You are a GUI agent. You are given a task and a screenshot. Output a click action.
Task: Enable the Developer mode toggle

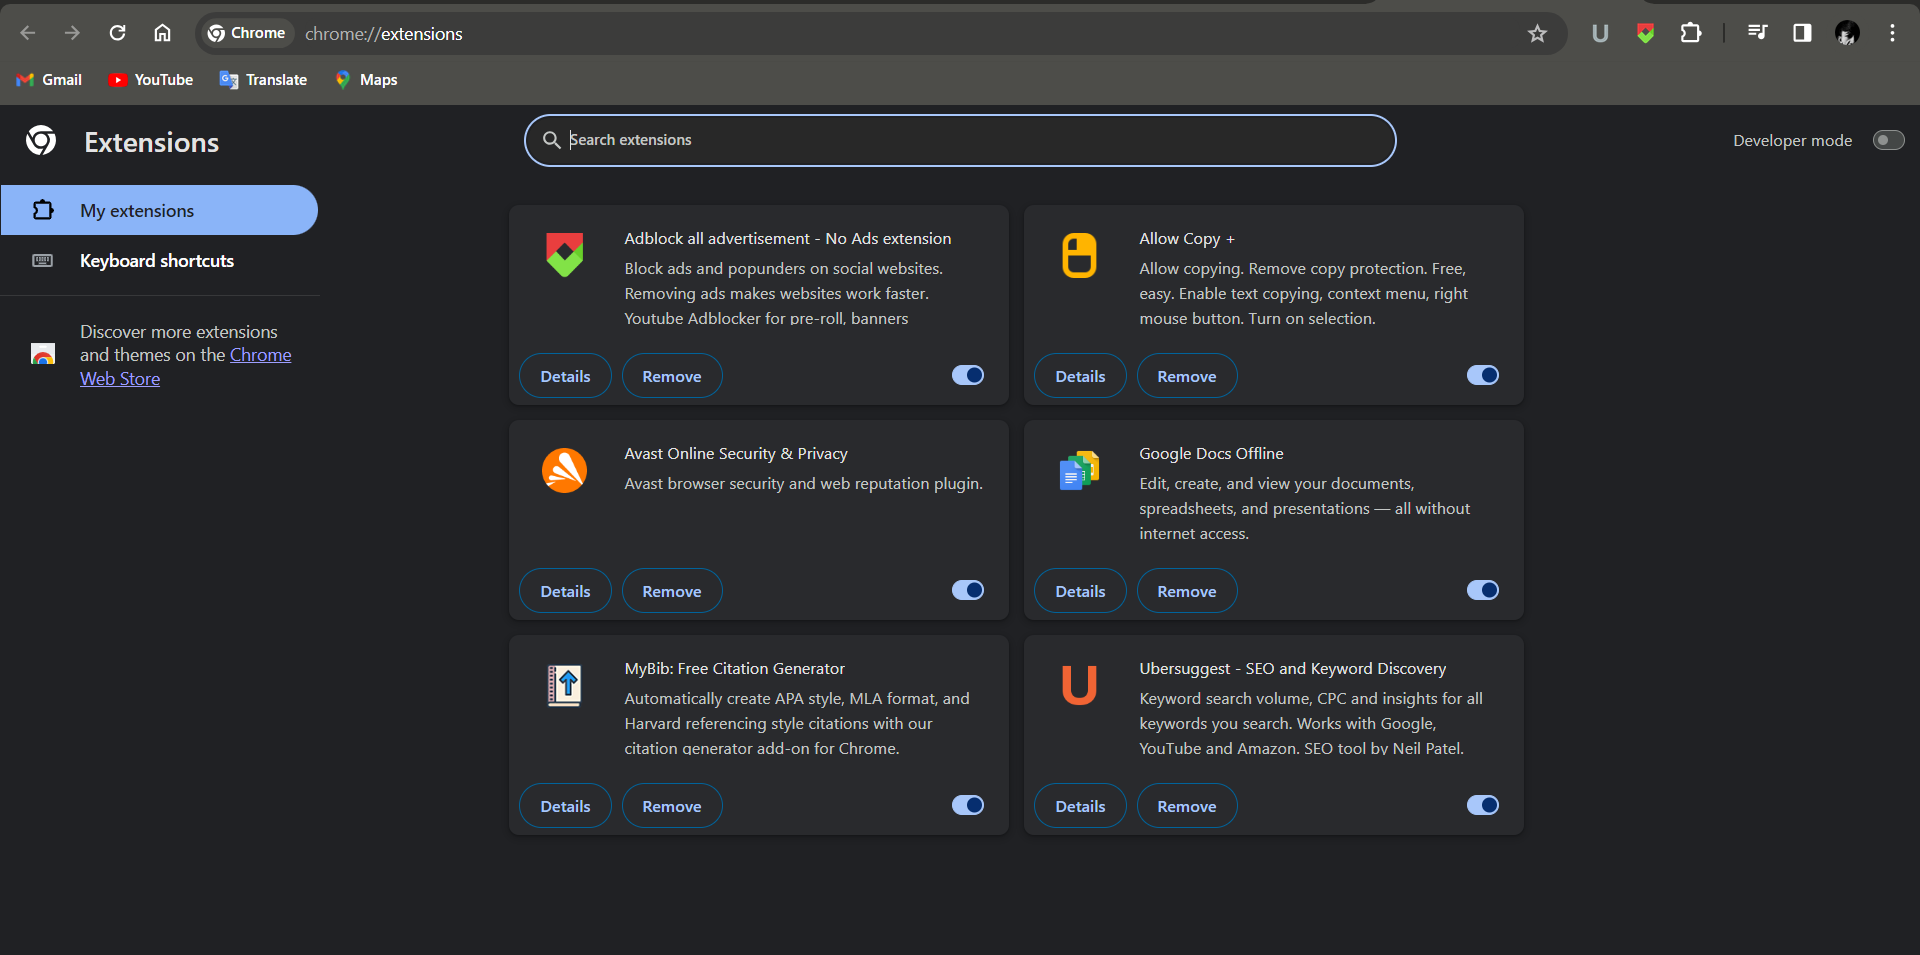pos(1888,140)
